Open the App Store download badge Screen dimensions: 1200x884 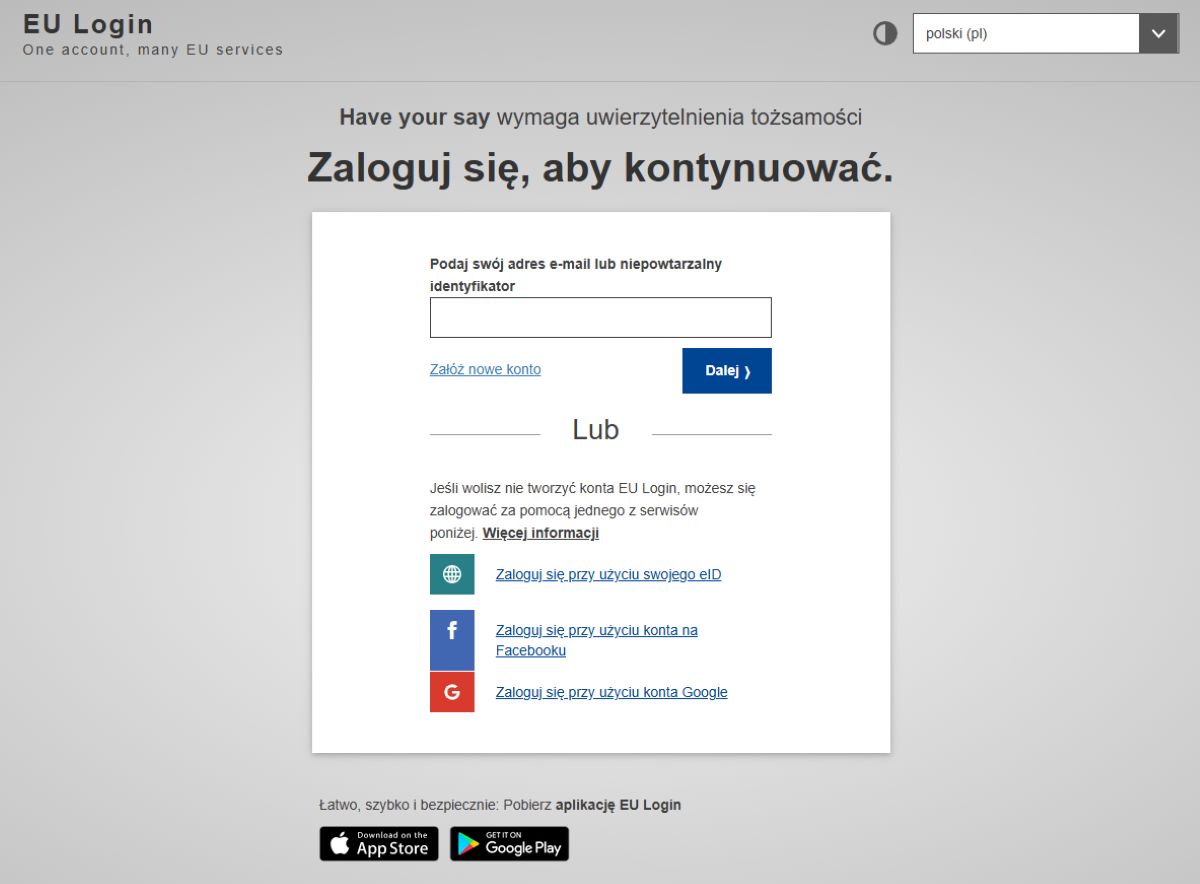379,844
